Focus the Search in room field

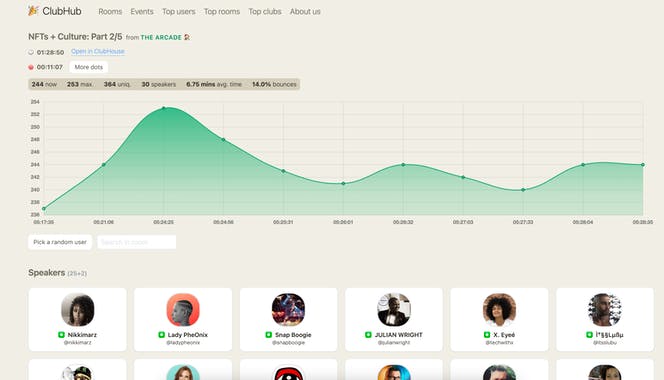pyautogui.click(x=136, y=242)
